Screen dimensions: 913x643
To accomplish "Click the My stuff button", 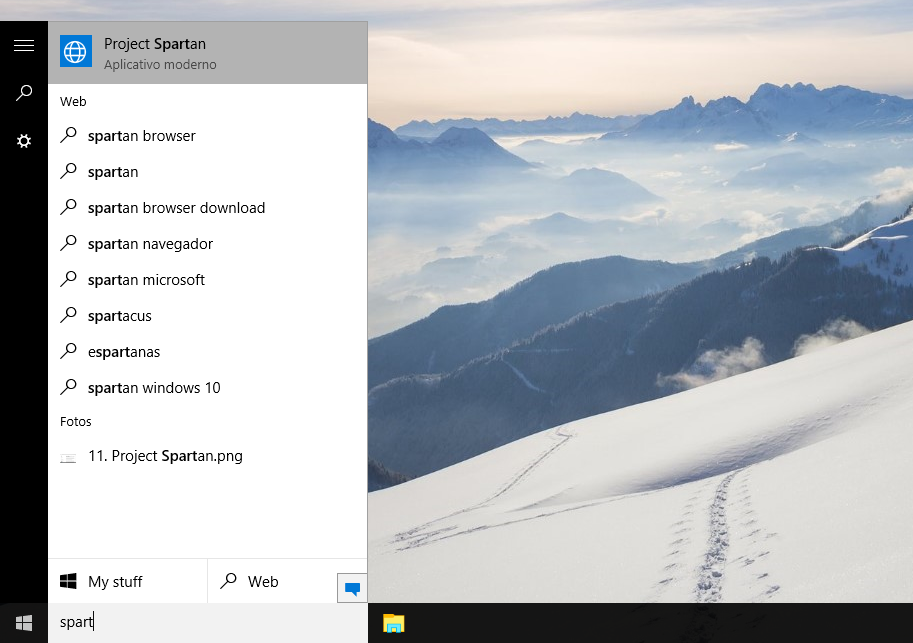I will [117, 580].
